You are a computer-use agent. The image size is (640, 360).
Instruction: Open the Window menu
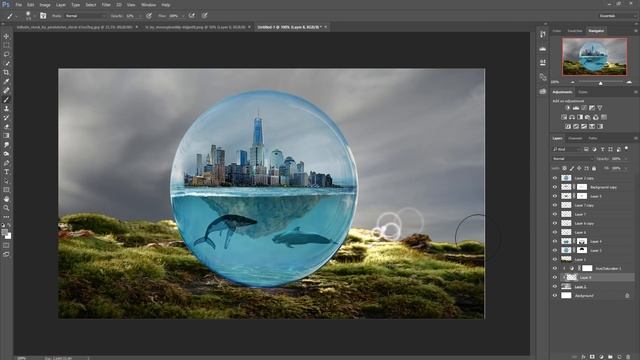point(148,5)
